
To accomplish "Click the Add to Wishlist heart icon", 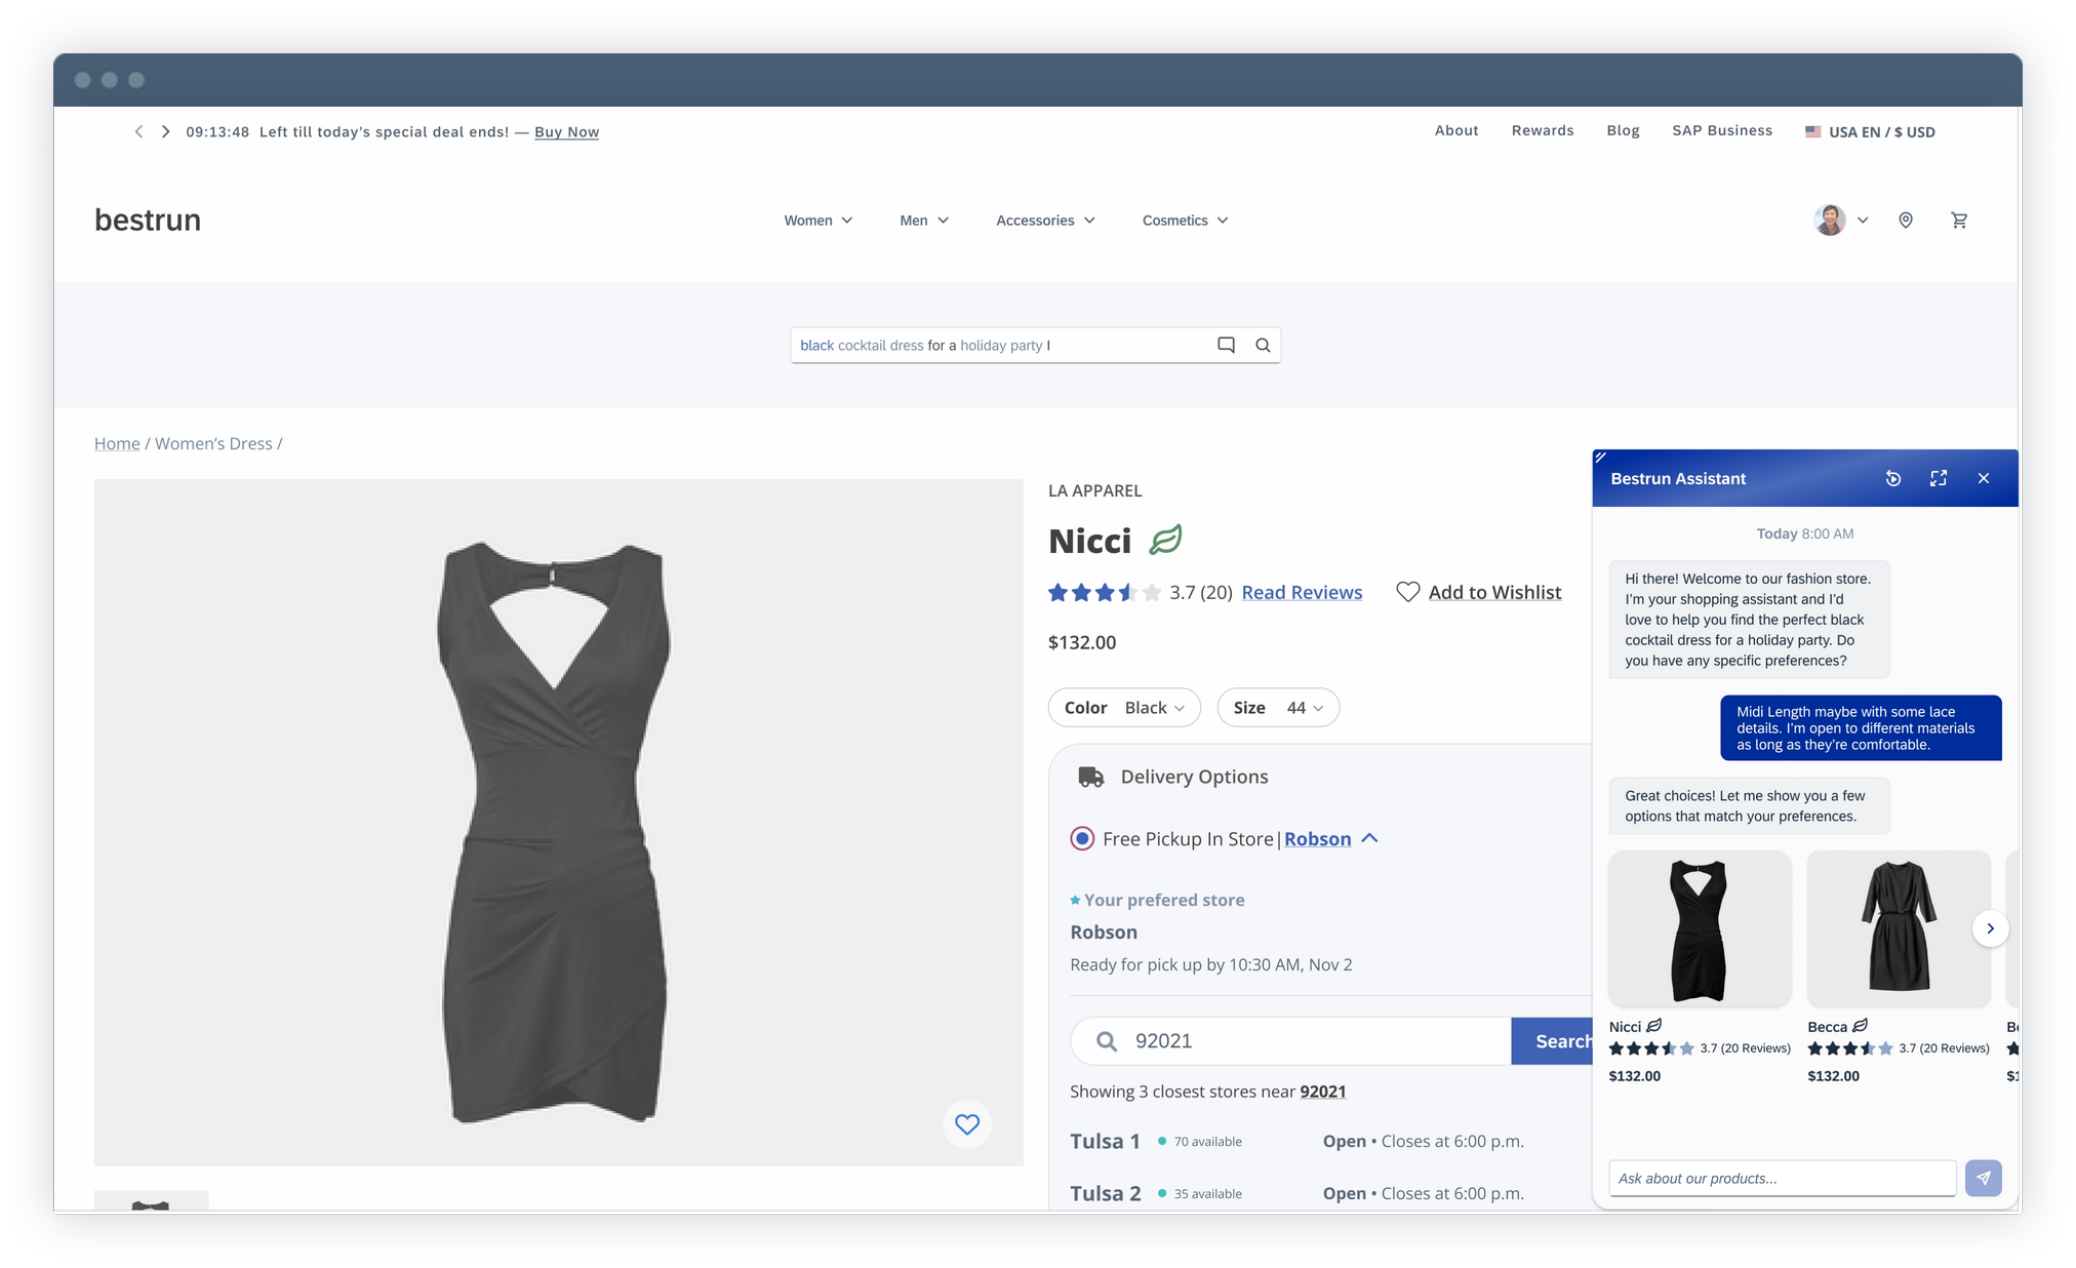I will tap(1408, 592).
